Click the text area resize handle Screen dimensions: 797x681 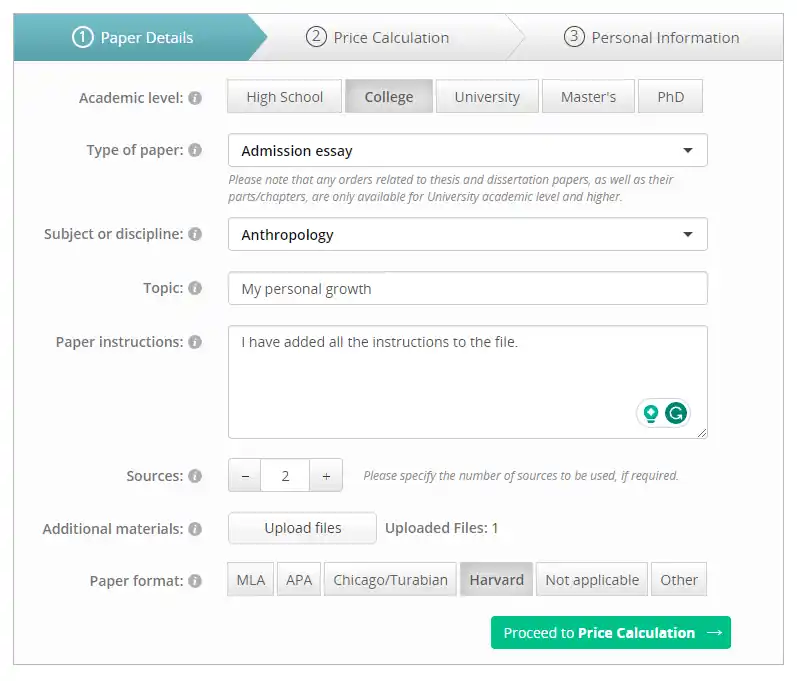click(702, 433)
